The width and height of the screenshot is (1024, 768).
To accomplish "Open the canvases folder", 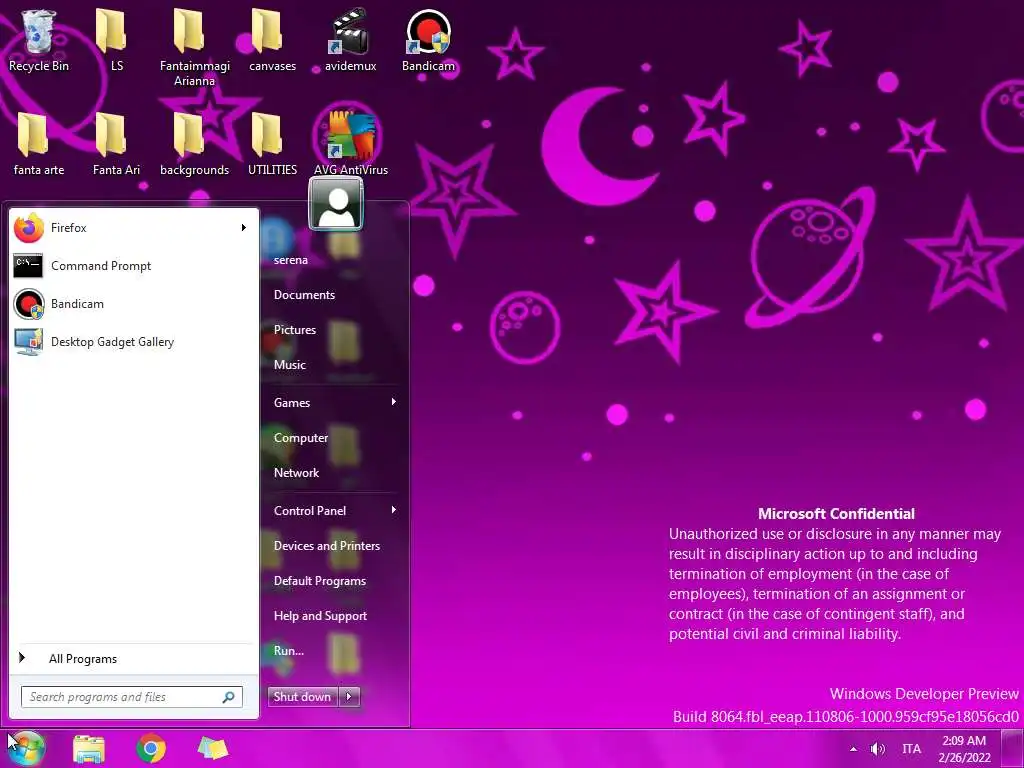I will (x=272, y=40).
